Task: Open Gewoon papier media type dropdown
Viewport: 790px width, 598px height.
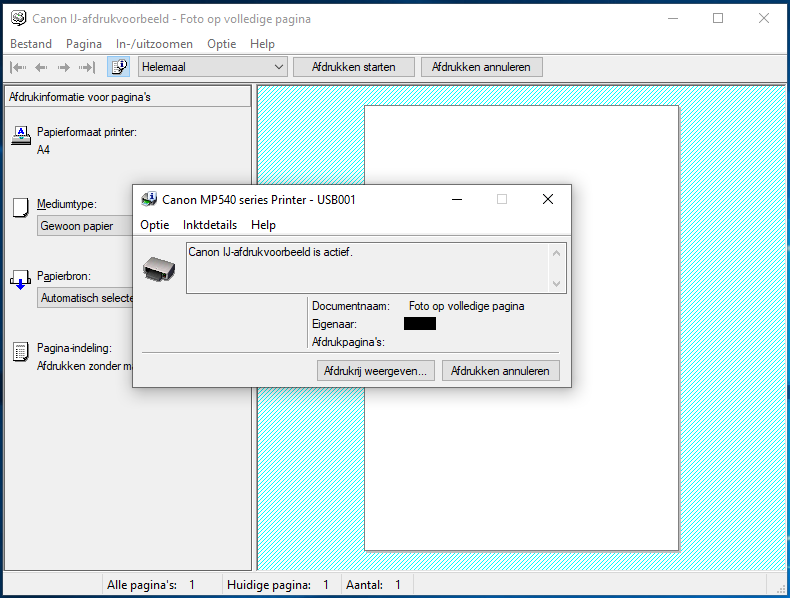Action: tap(85, 226)
